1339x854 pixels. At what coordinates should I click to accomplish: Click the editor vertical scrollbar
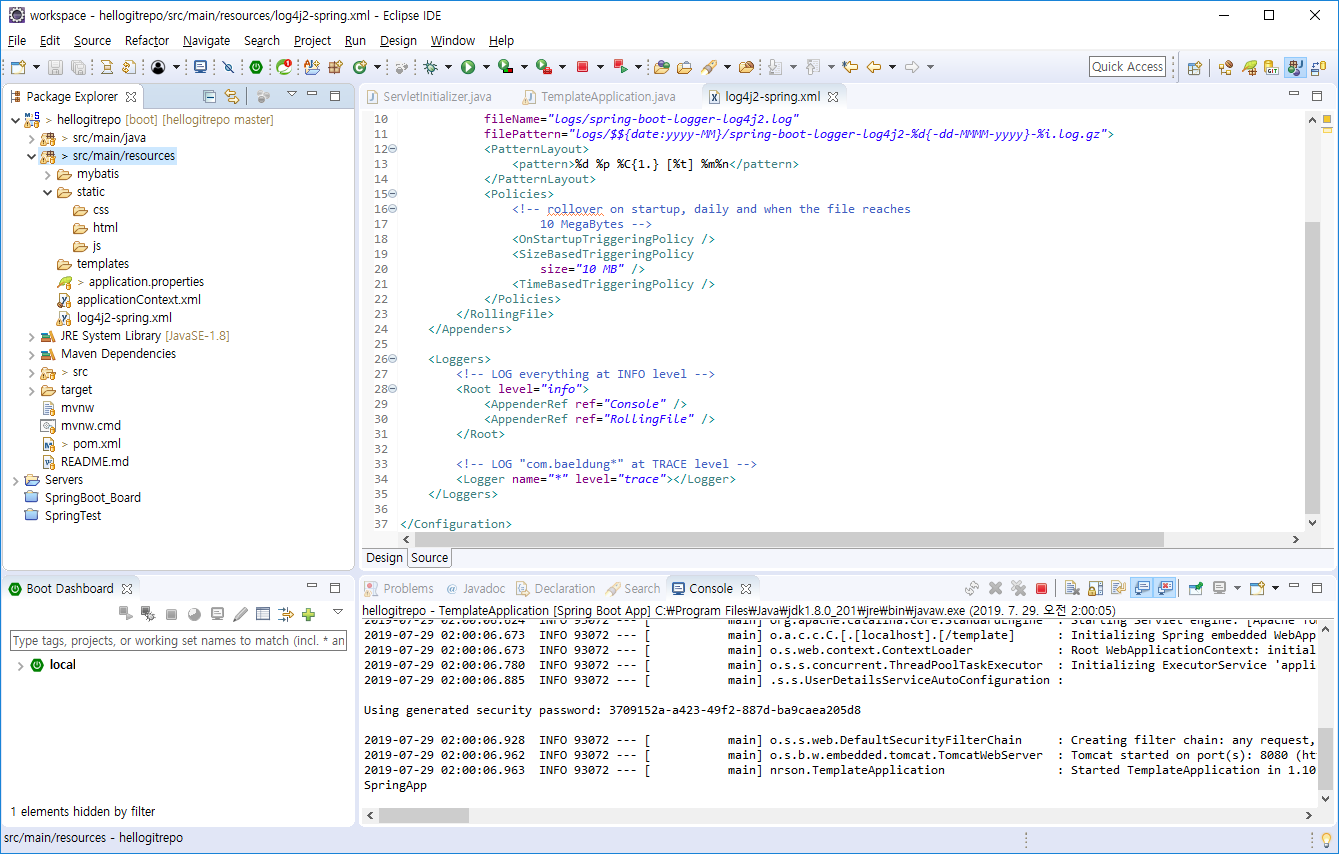1312,367
